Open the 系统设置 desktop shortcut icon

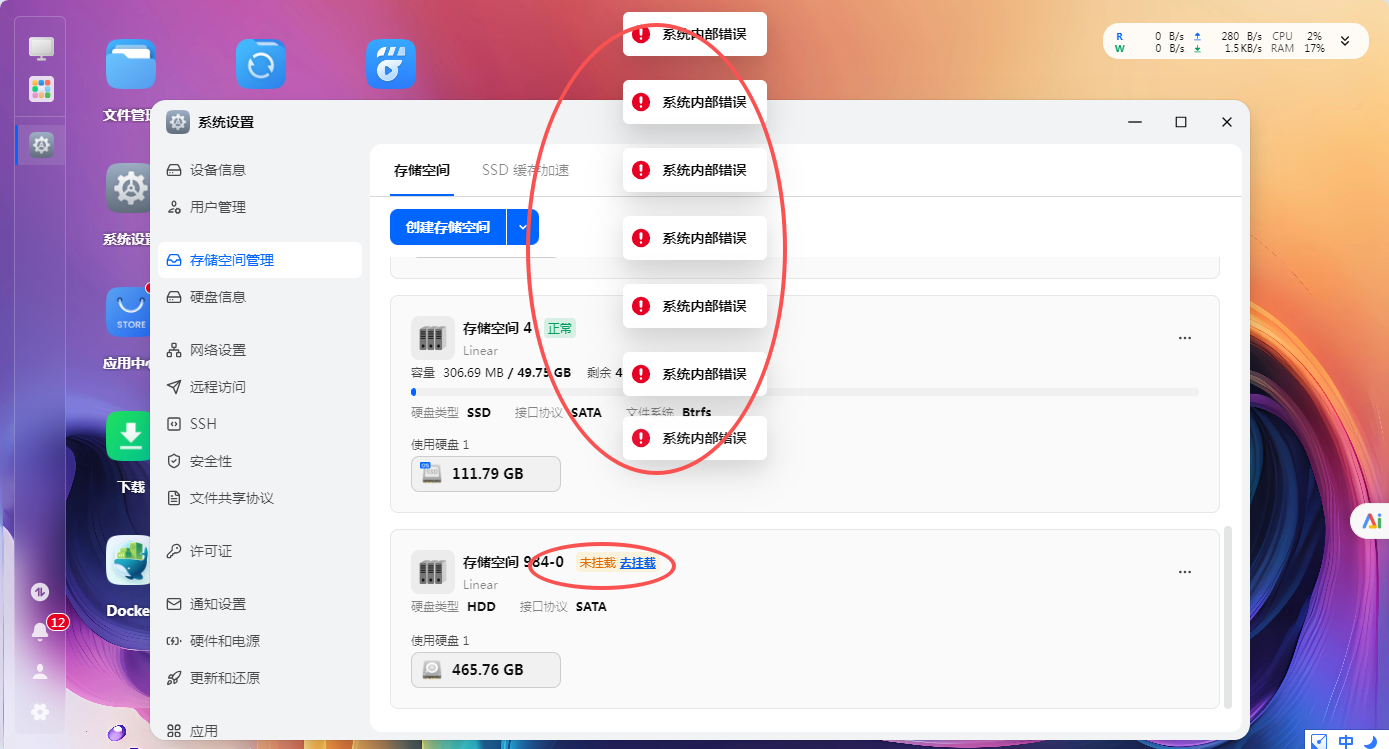131,188
